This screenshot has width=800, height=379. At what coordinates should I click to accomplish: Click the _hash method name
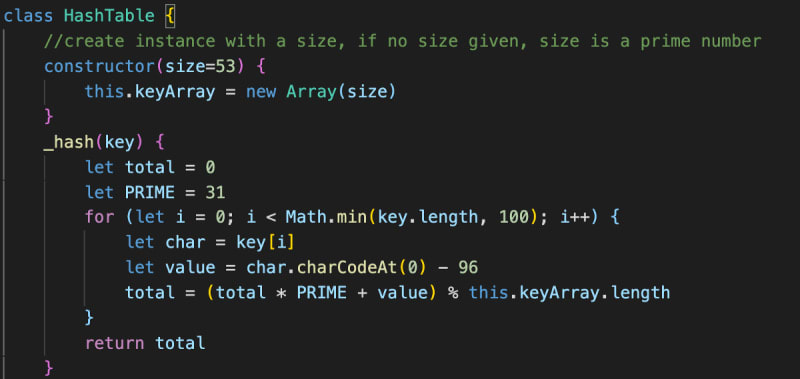click(69, 142)
